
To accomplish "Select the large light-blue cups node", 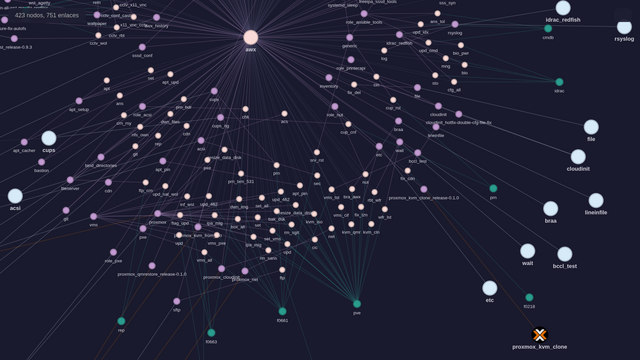I will (x=49, y=138).
